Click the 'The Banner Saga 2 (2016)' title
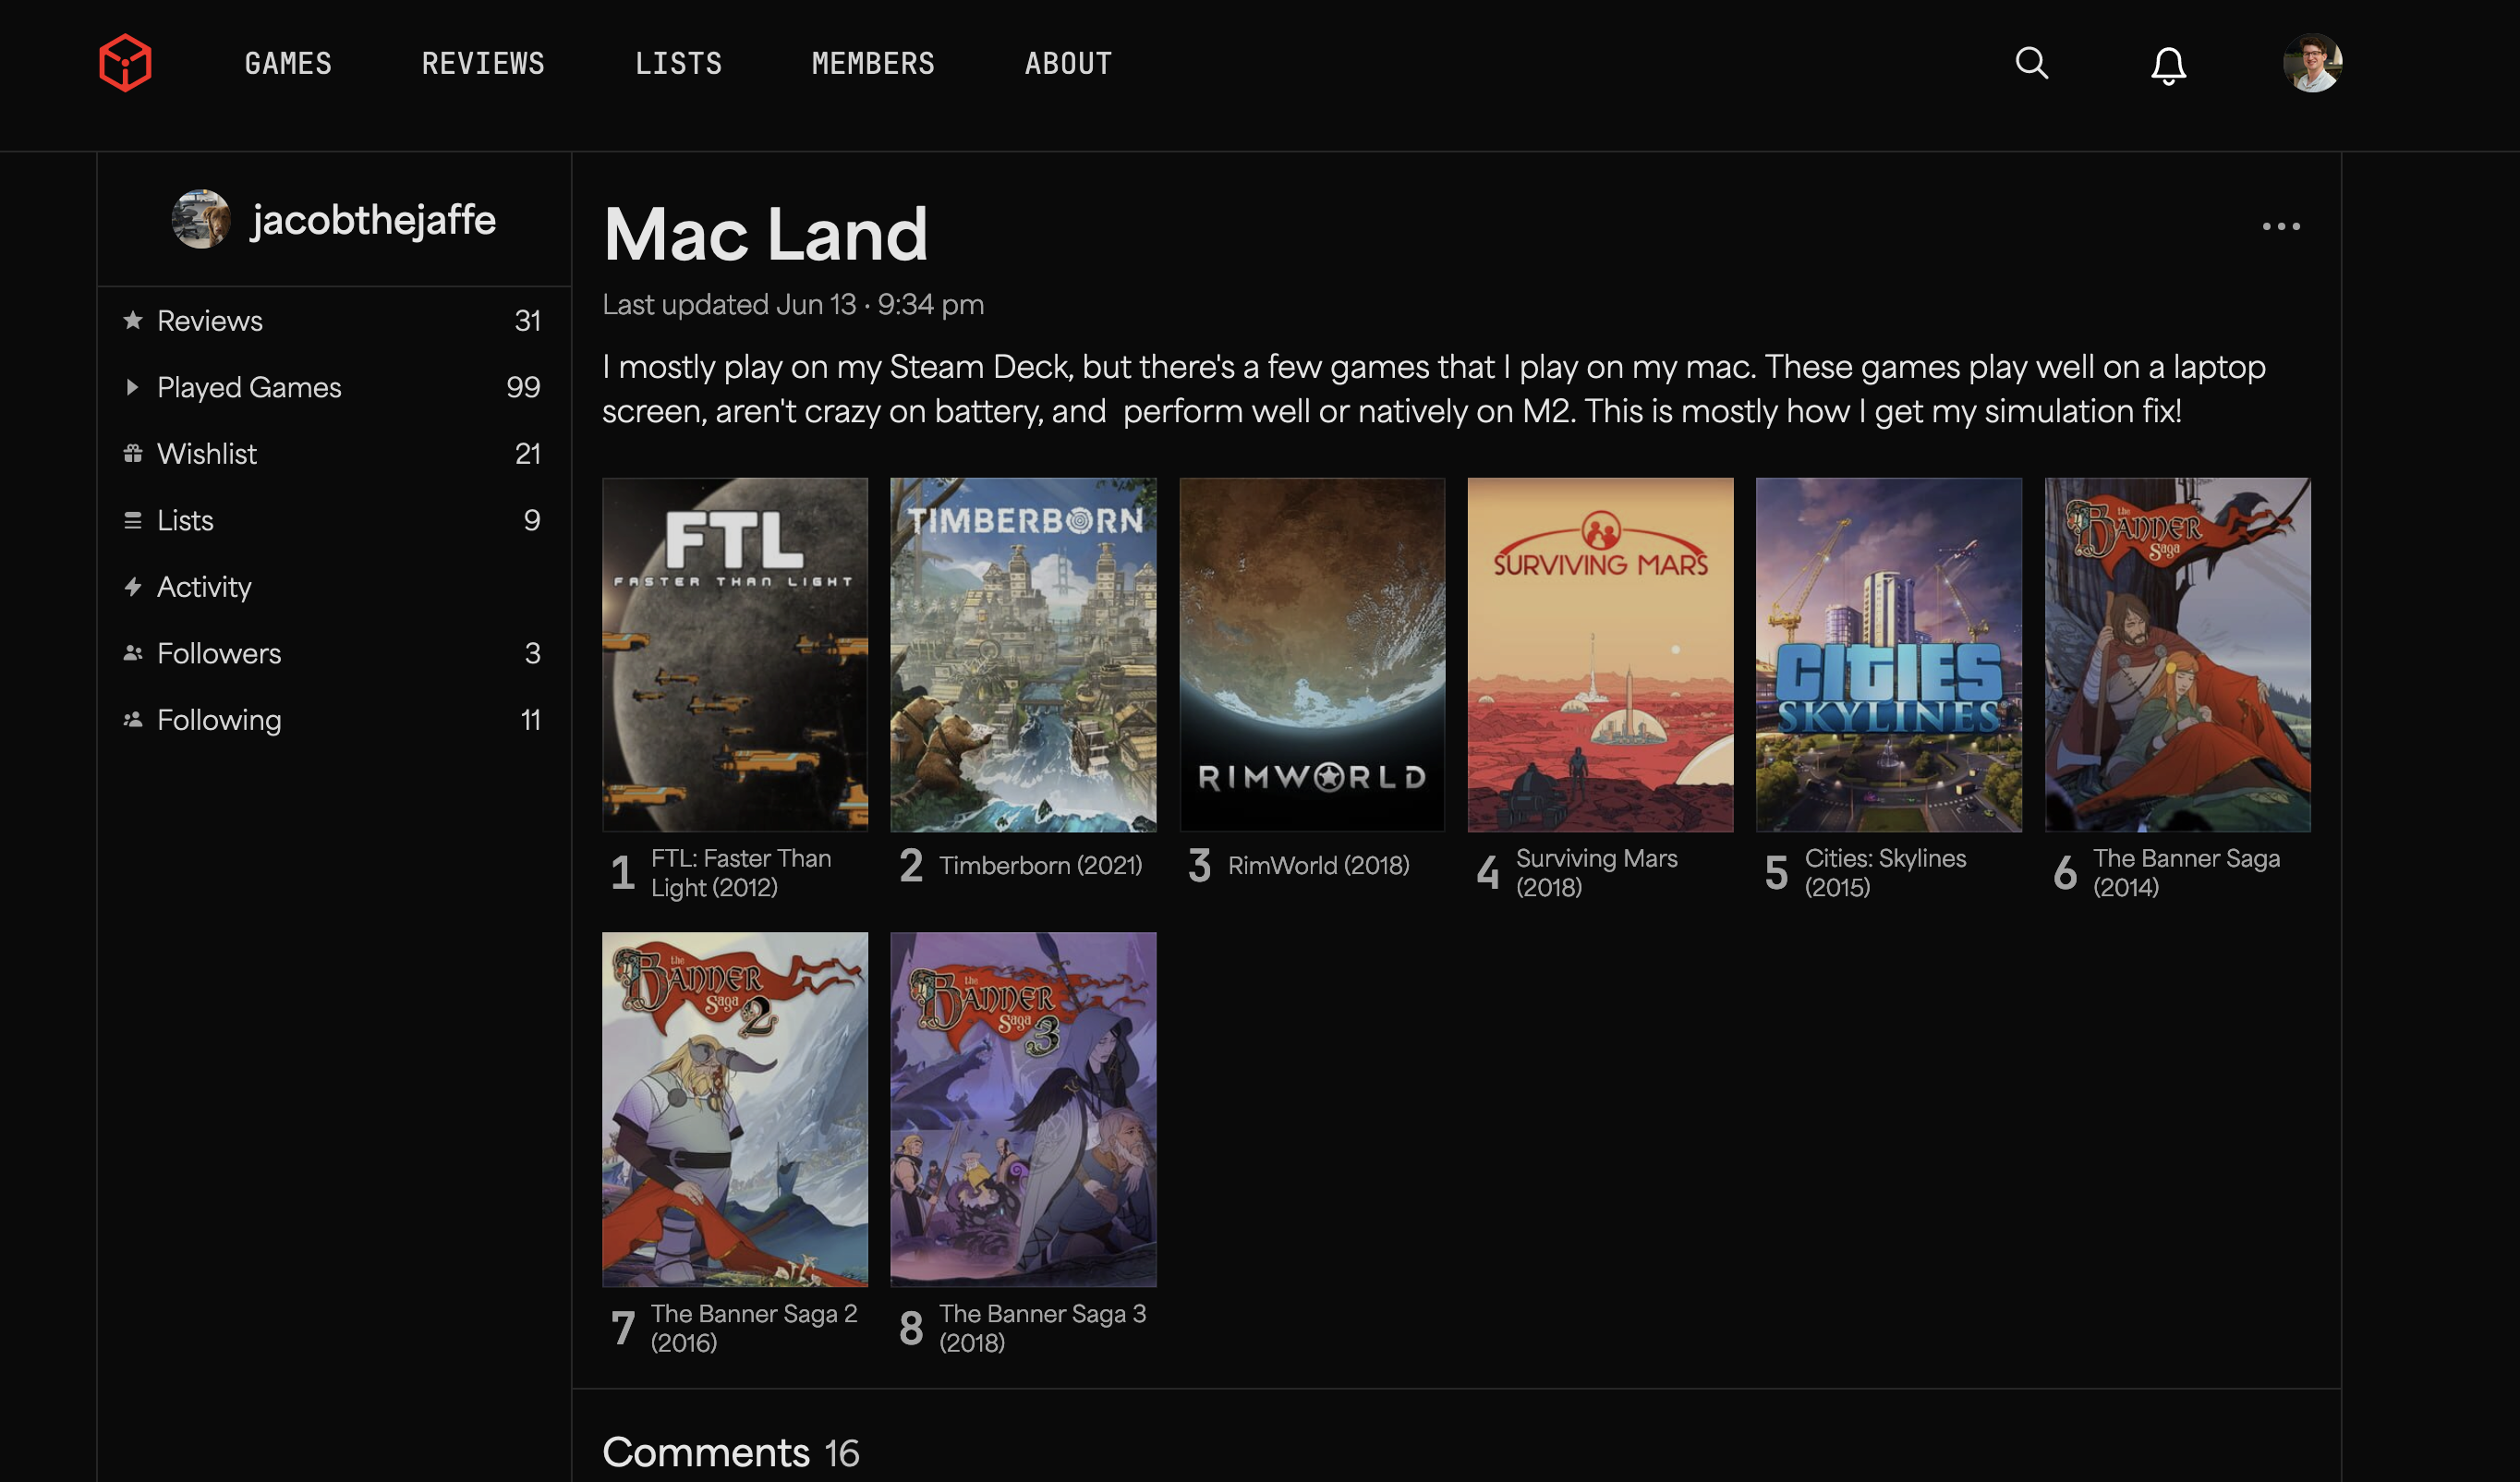Screen dimensions: 2520x1482 coord(754,1327)
